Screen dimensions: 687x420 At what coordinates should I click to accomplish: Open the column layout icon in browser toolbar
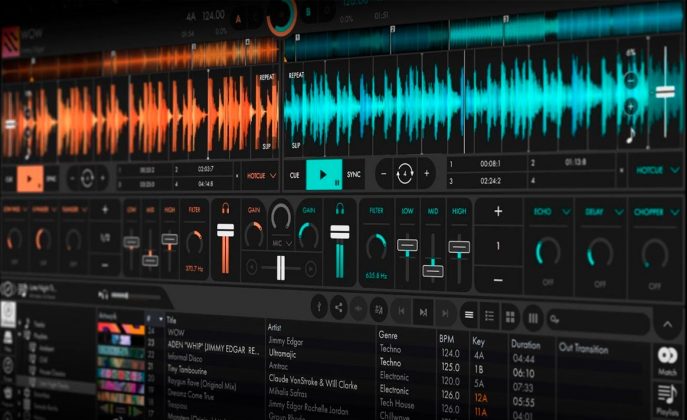pyautogui.click(x=533, y=318)
